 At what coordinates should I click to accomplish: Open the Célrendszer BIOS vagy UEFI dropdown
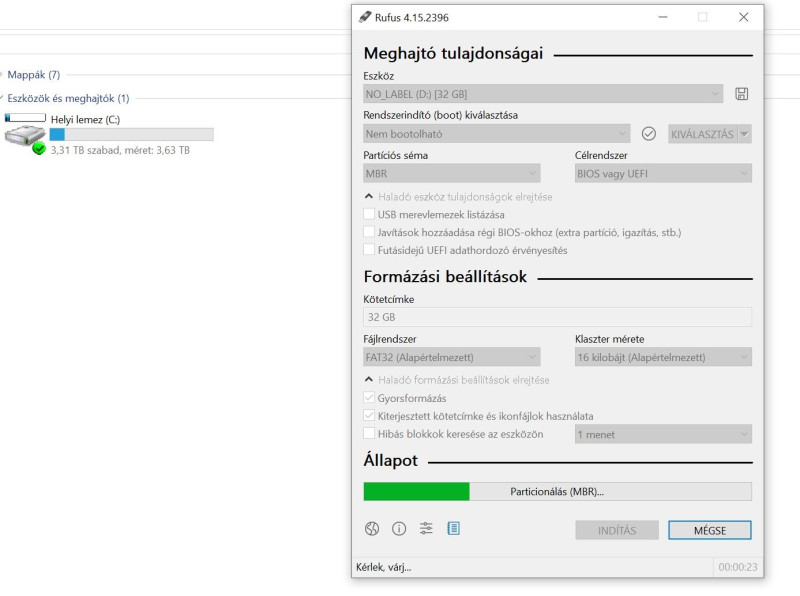[x=663, y=173]
